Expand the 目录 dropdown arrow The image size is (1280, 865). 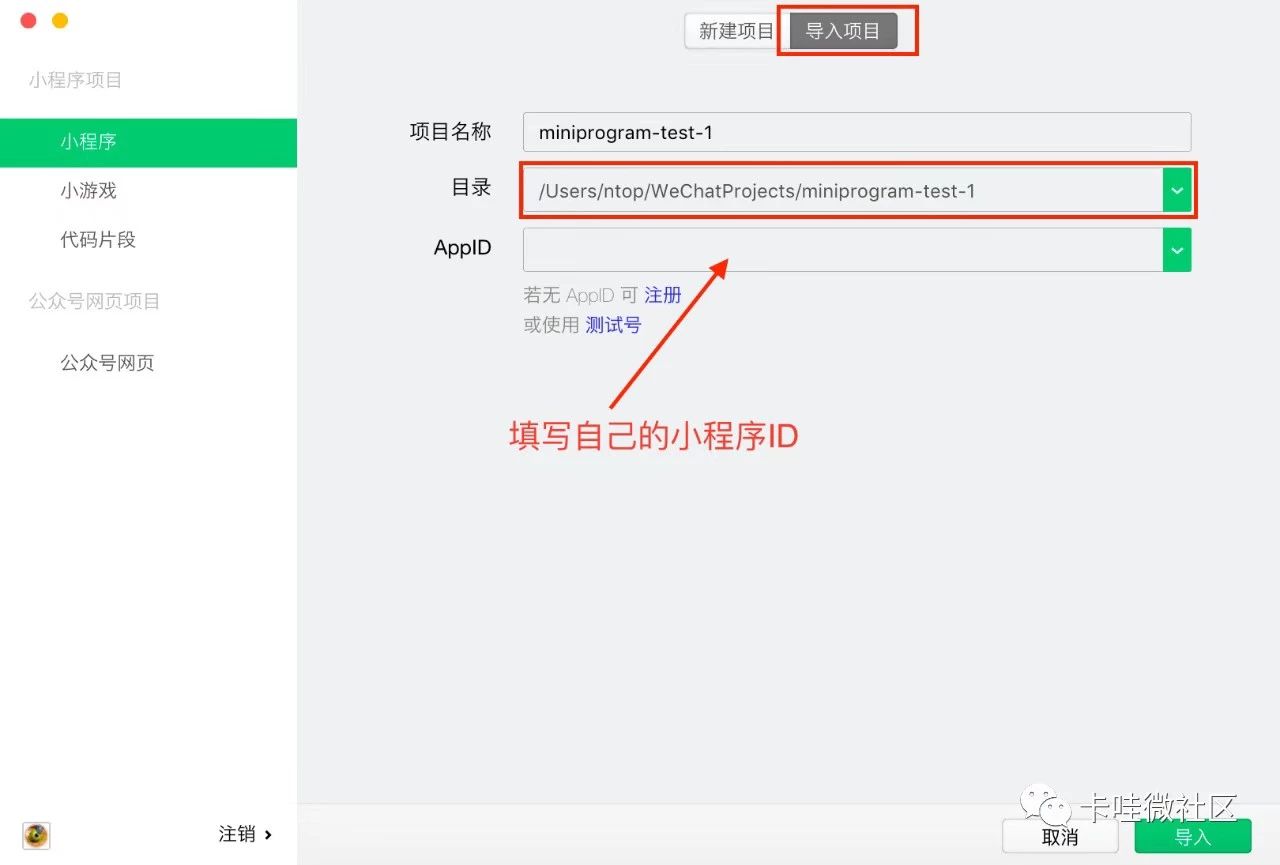[x=1177, y=191]
